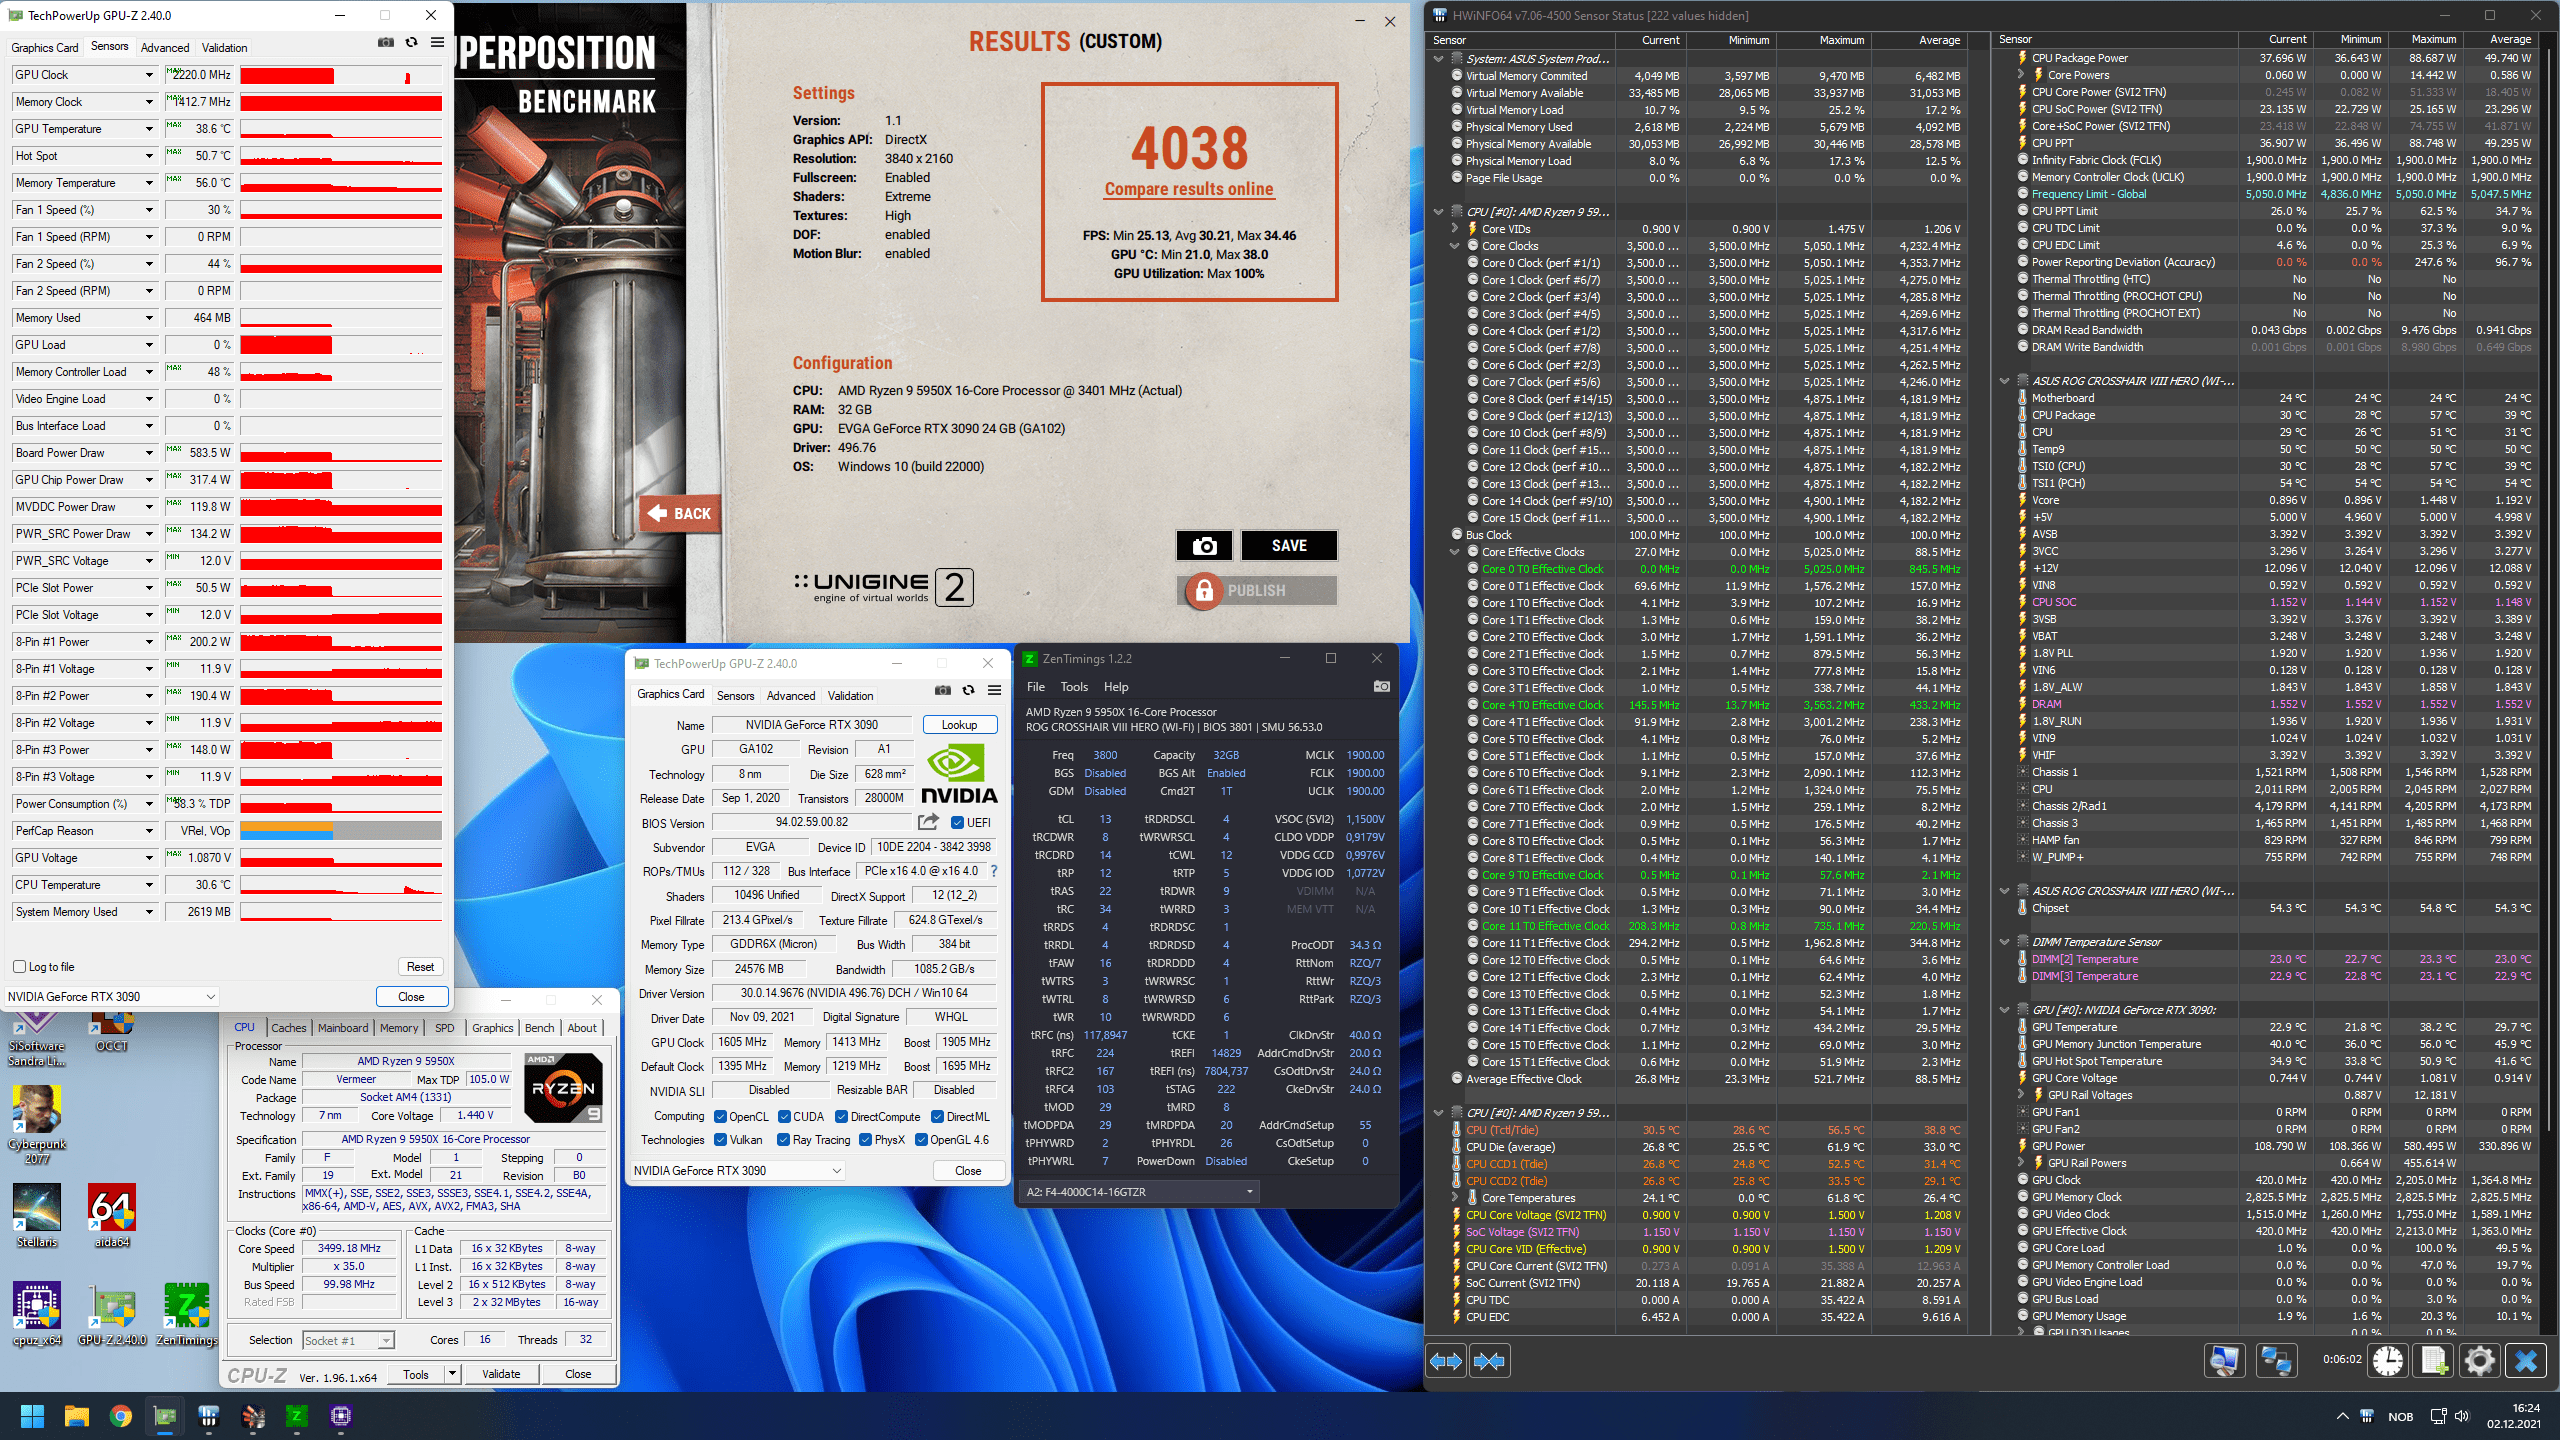
Task: Click the Superposition screenshot camera button
Action: pos(1204,545)
